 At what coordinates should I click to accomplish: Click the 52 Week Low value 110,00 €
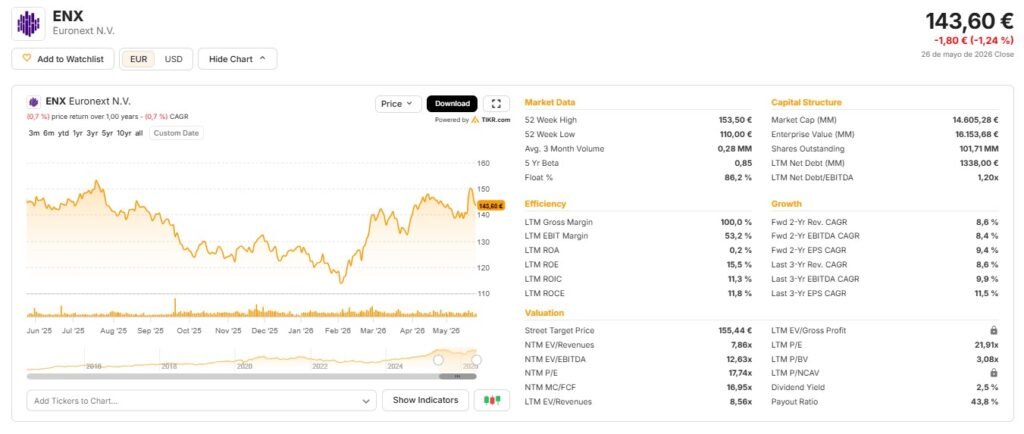(x=735, y=134)
